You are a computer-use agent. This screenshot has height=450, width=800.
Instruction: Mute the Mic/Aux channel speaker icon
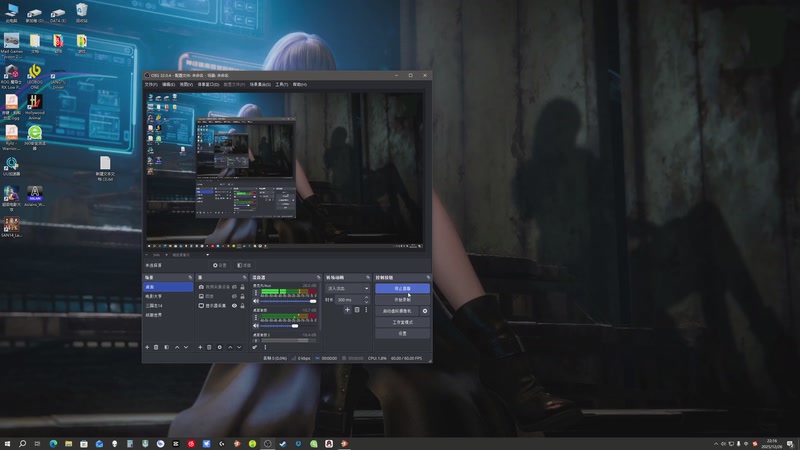click(x=256, y=301)
